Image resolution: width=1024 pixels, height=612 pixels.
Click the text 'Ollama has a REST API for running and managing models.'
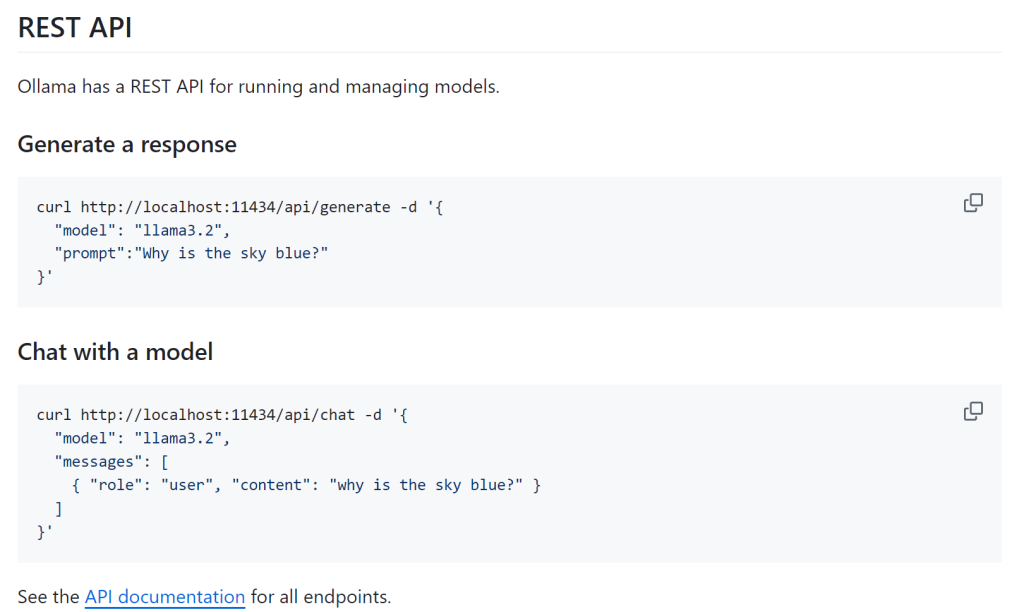pyautogui.click(x=259, y=87)
